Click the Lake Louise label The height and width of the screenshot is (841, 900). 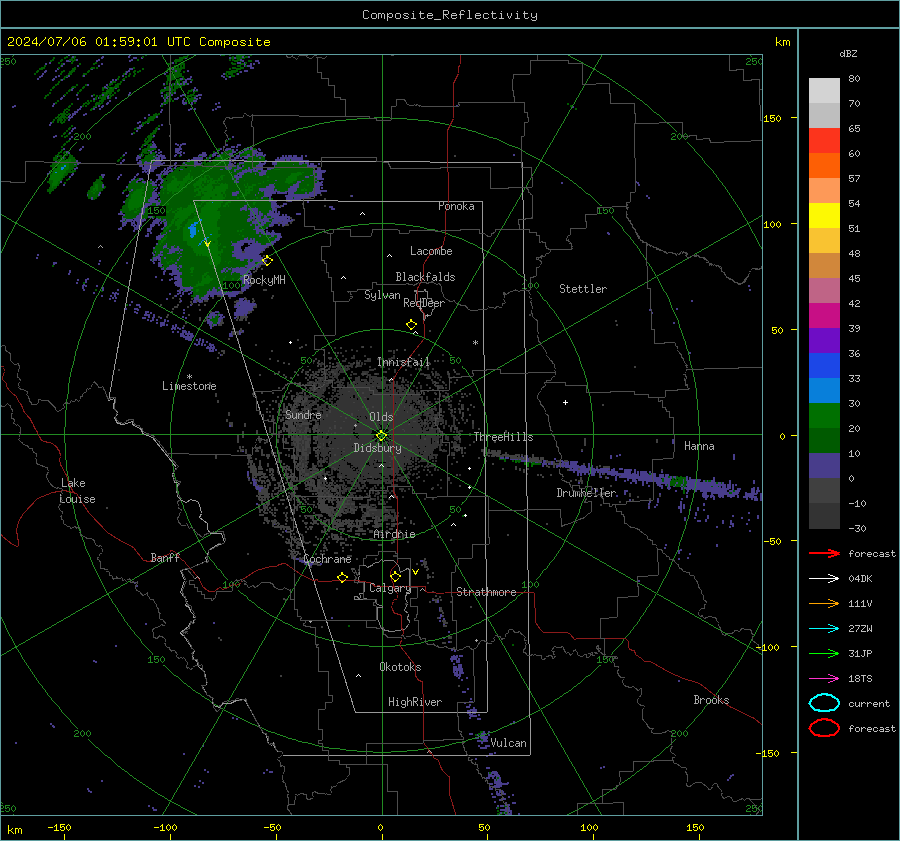coord(77,491)
